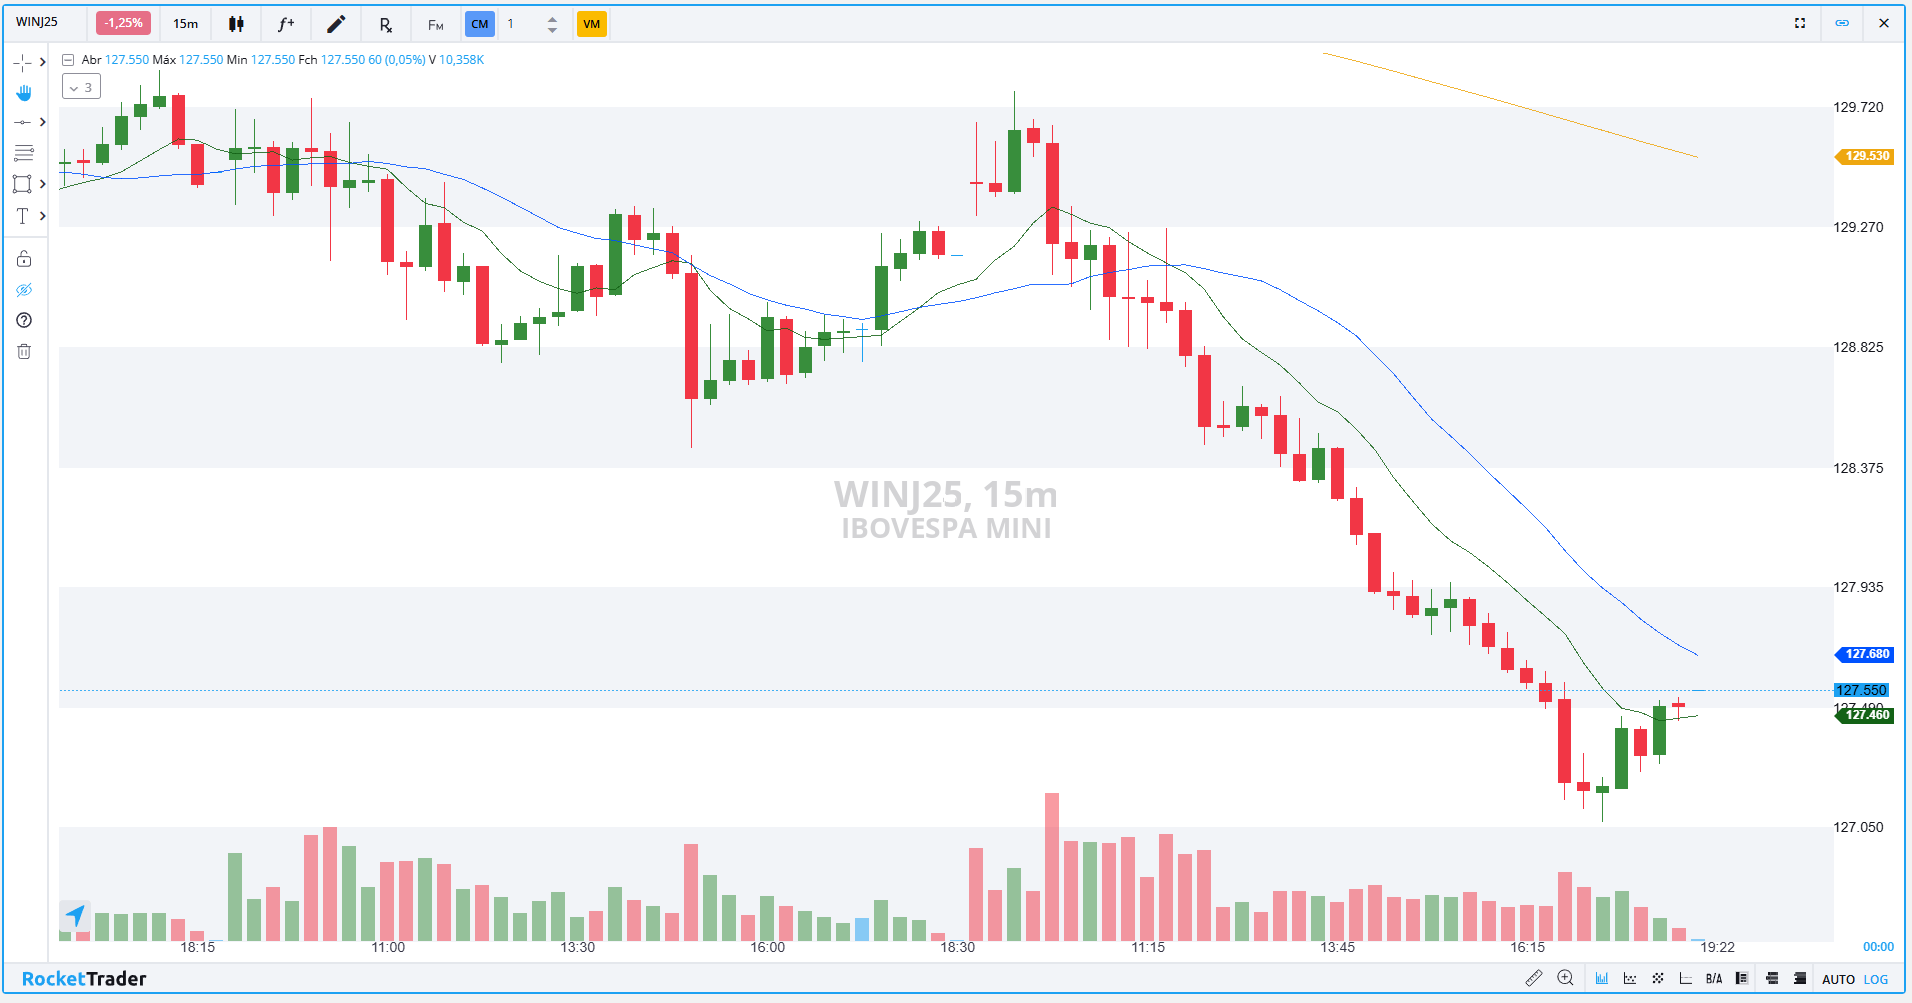Image resolution: width=1912 pixels, height=1003 pixels.
Task: Click the FM toolbar button
Action: point(436,25)
